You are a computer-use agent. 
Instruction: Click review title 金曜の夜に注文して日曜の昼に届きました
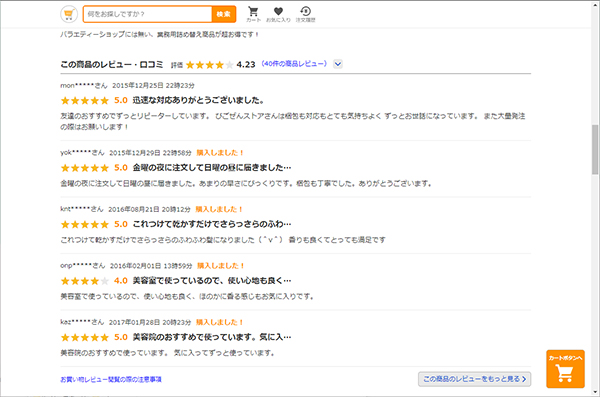pos(212,168)
